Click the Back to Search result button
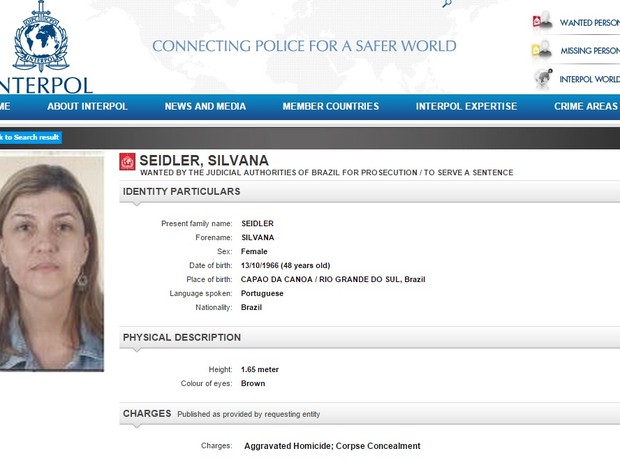 (30, 137)
